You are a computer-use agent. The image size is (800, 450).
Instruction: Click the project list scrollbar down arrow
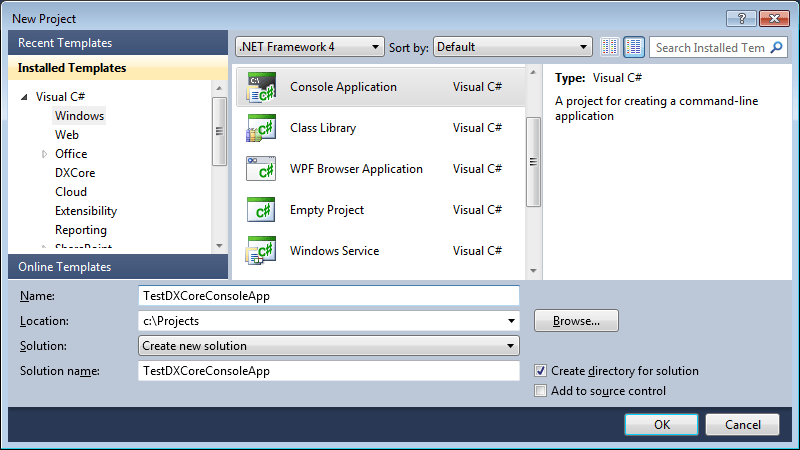click(x=533, y=271)
